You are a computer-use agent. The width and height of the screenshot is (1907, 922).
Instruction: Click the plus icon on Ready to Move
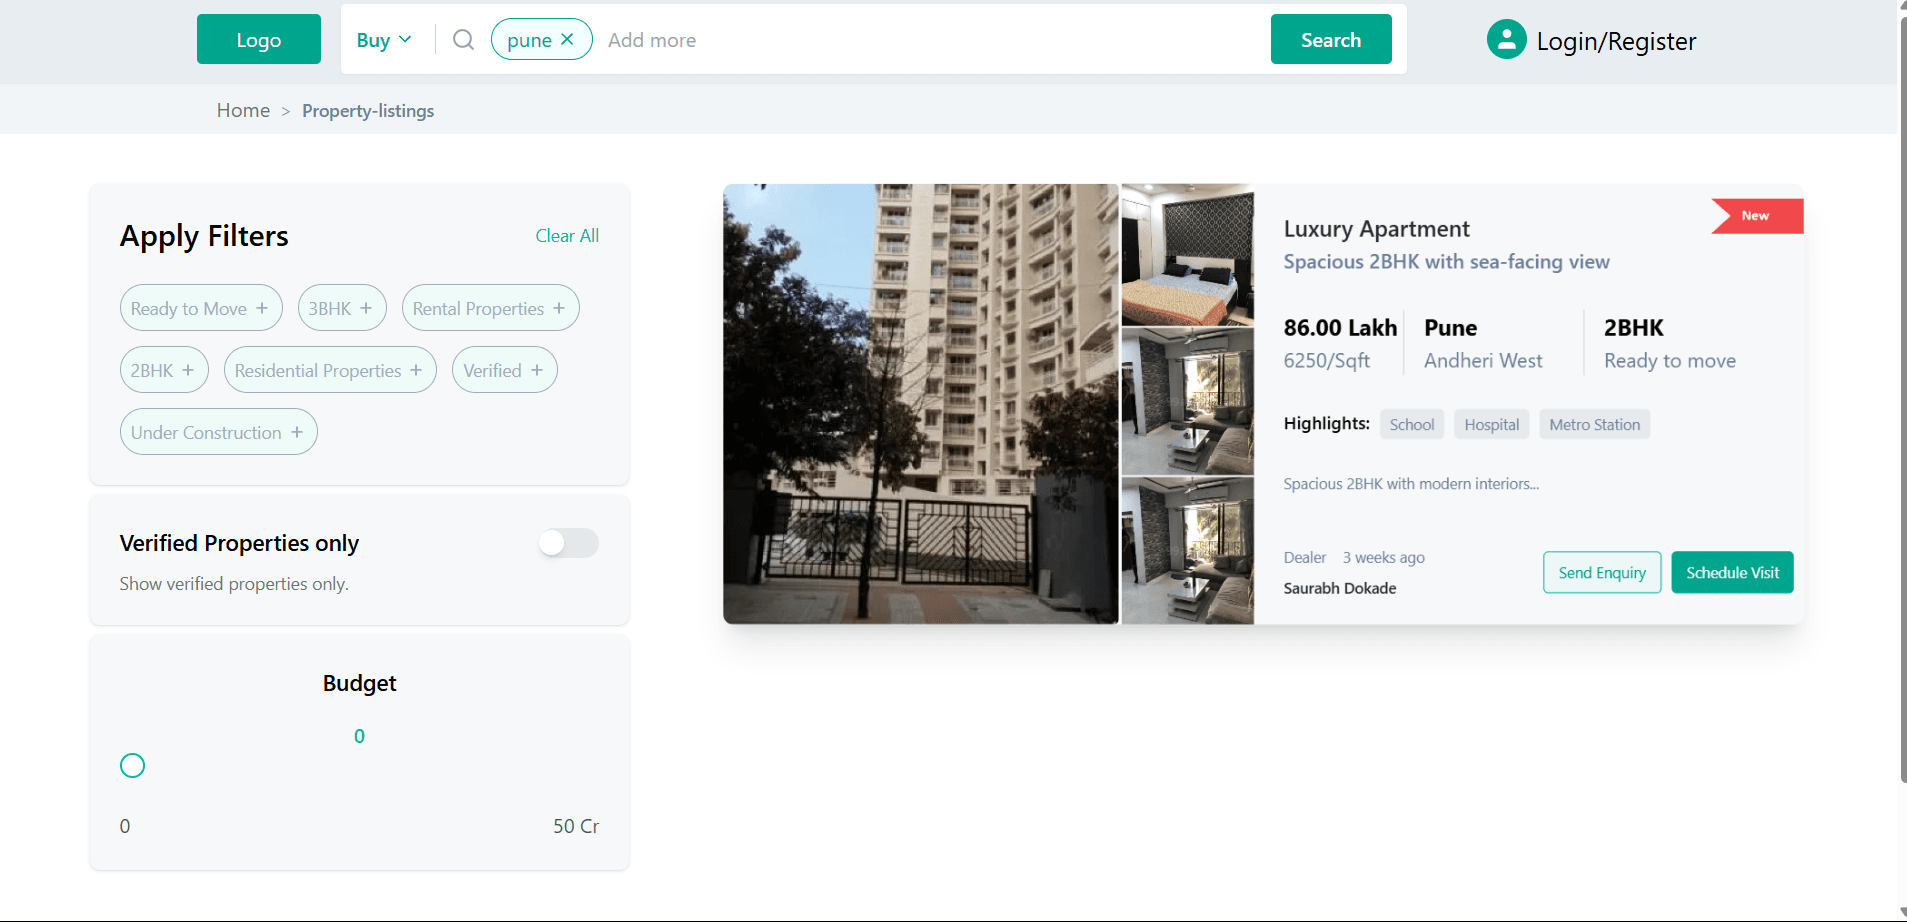point(262,308)
